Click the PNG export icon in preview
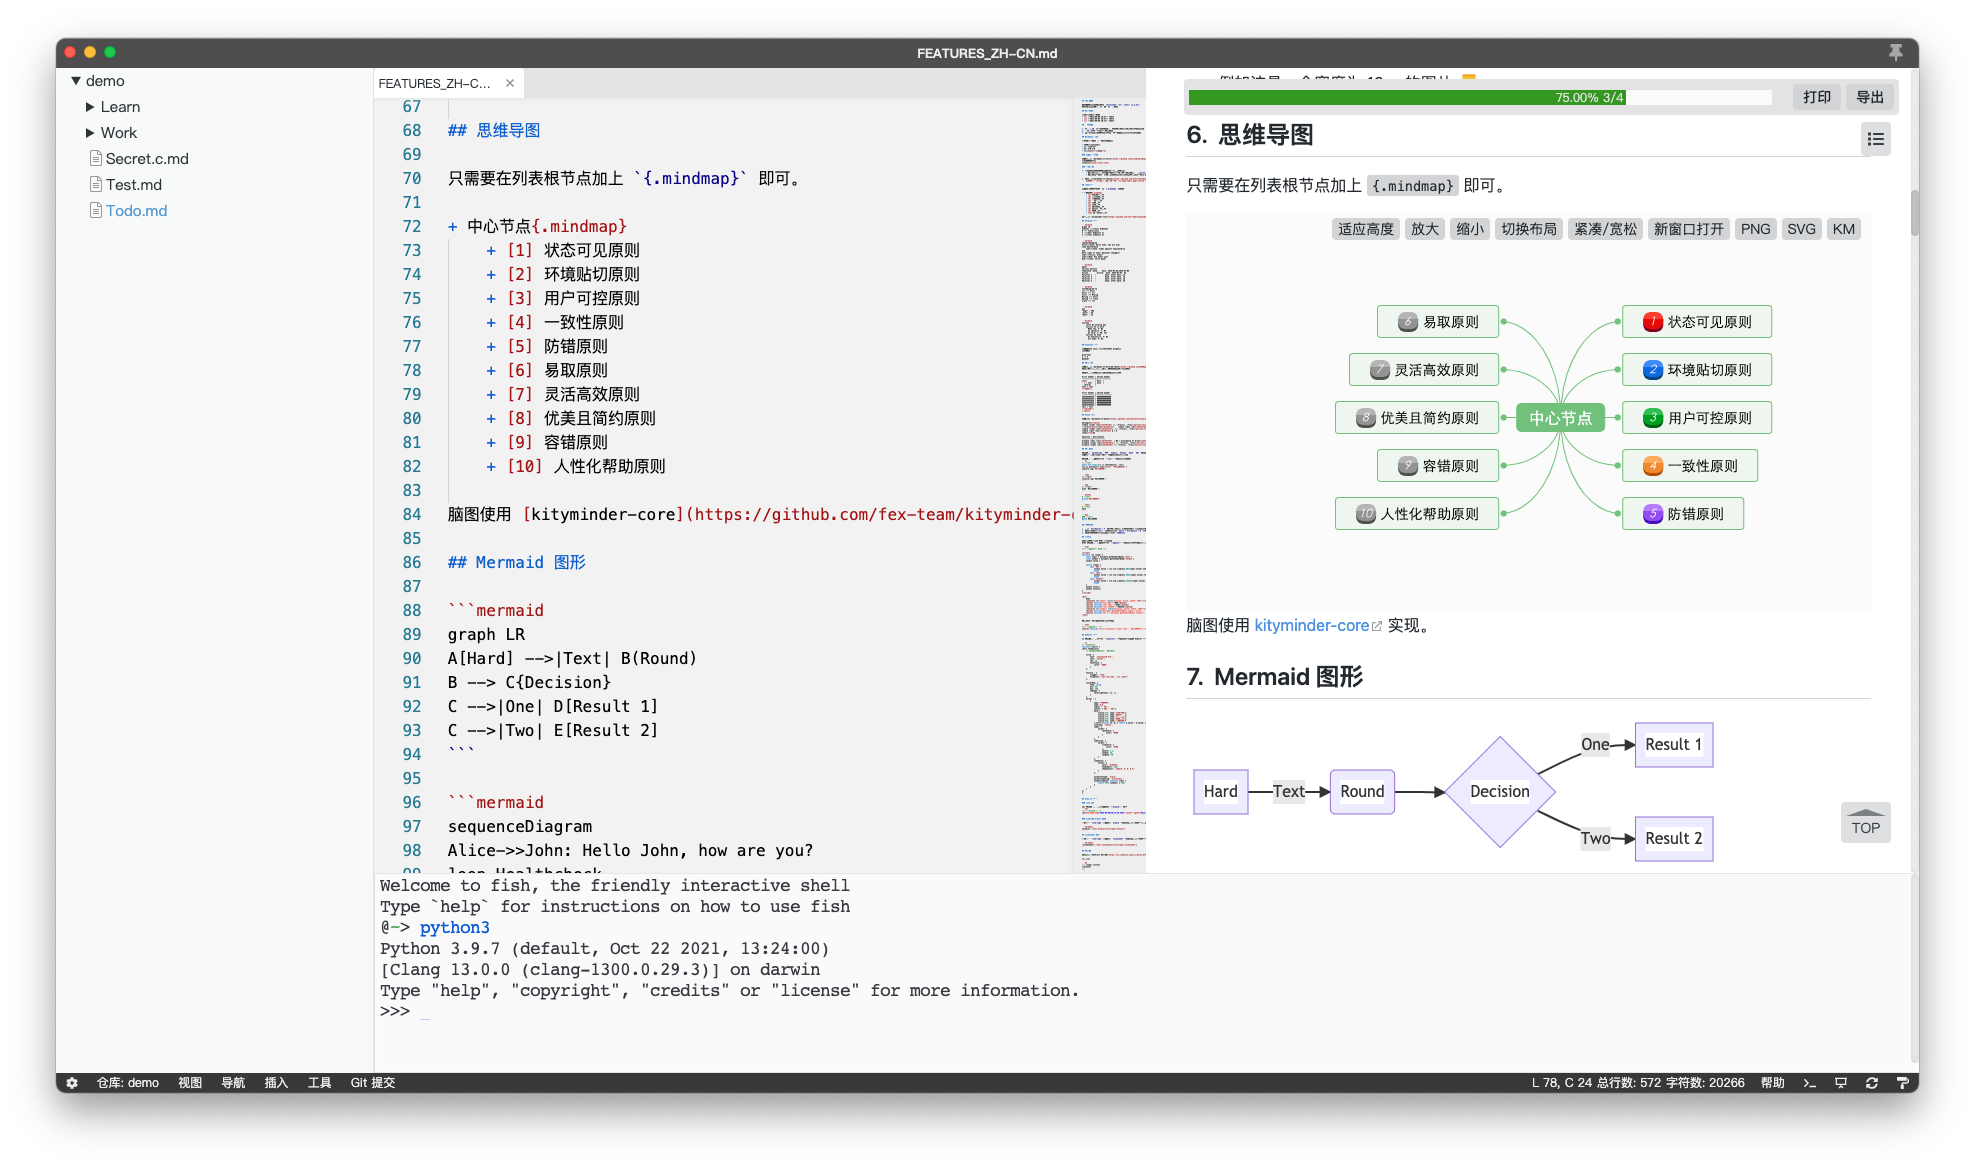1975x1167 pixels. pyautogui.click(x=1756, y=229)
